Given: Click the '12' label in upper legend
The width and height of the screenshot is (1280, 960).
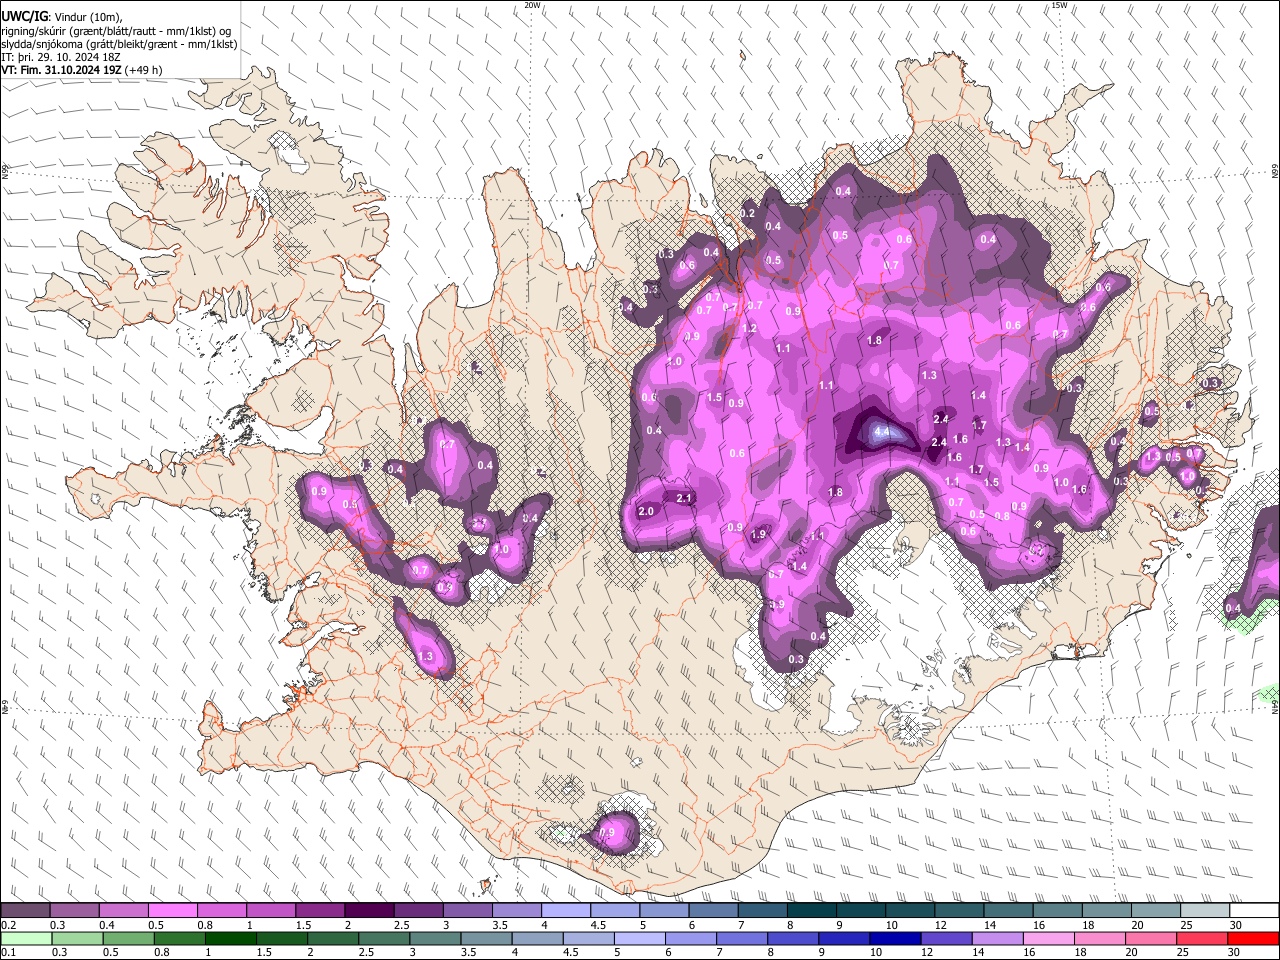Looking at the screenshot, I should (x=941, y=925).
